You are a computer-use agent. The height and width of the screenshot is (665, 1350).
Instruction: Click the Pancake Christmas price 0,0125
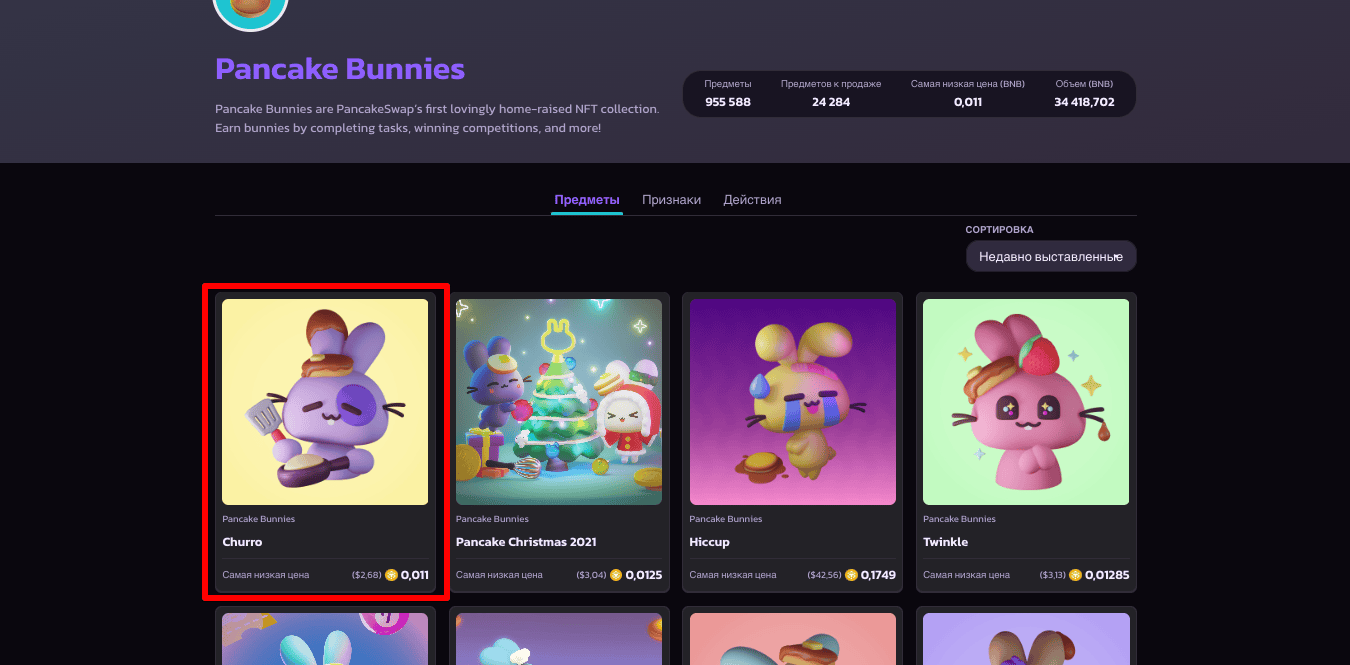pyautogui.click(x=644, y=575)
